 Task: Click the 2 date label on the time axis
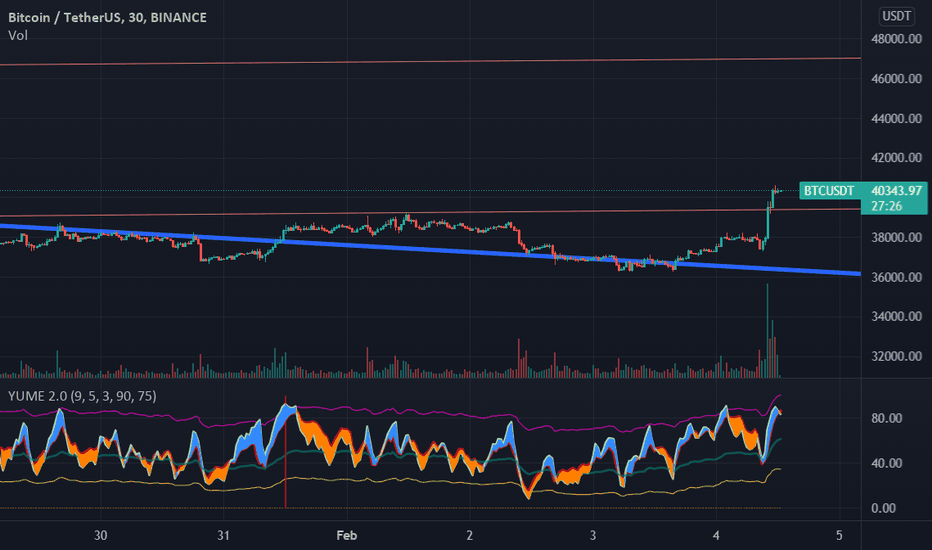pyautogui.click(x=470, y=535)
